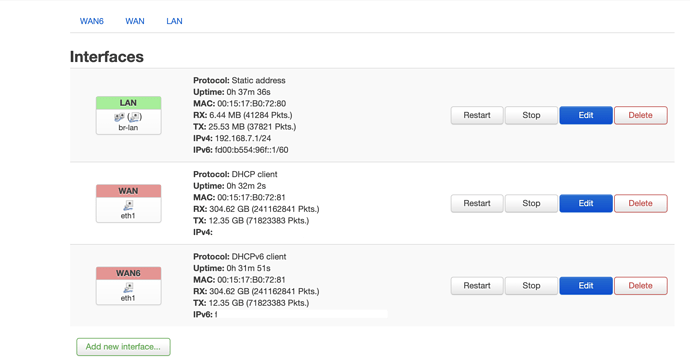Image resolution: width=690 pixels, height=363 pixels.
Task: Delete the WAN interface
Action: (640, 203)
